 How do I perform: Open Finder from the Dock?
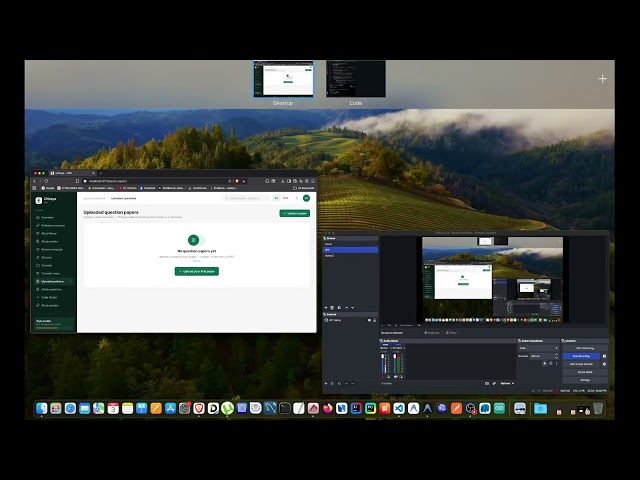tap(42, 408)
